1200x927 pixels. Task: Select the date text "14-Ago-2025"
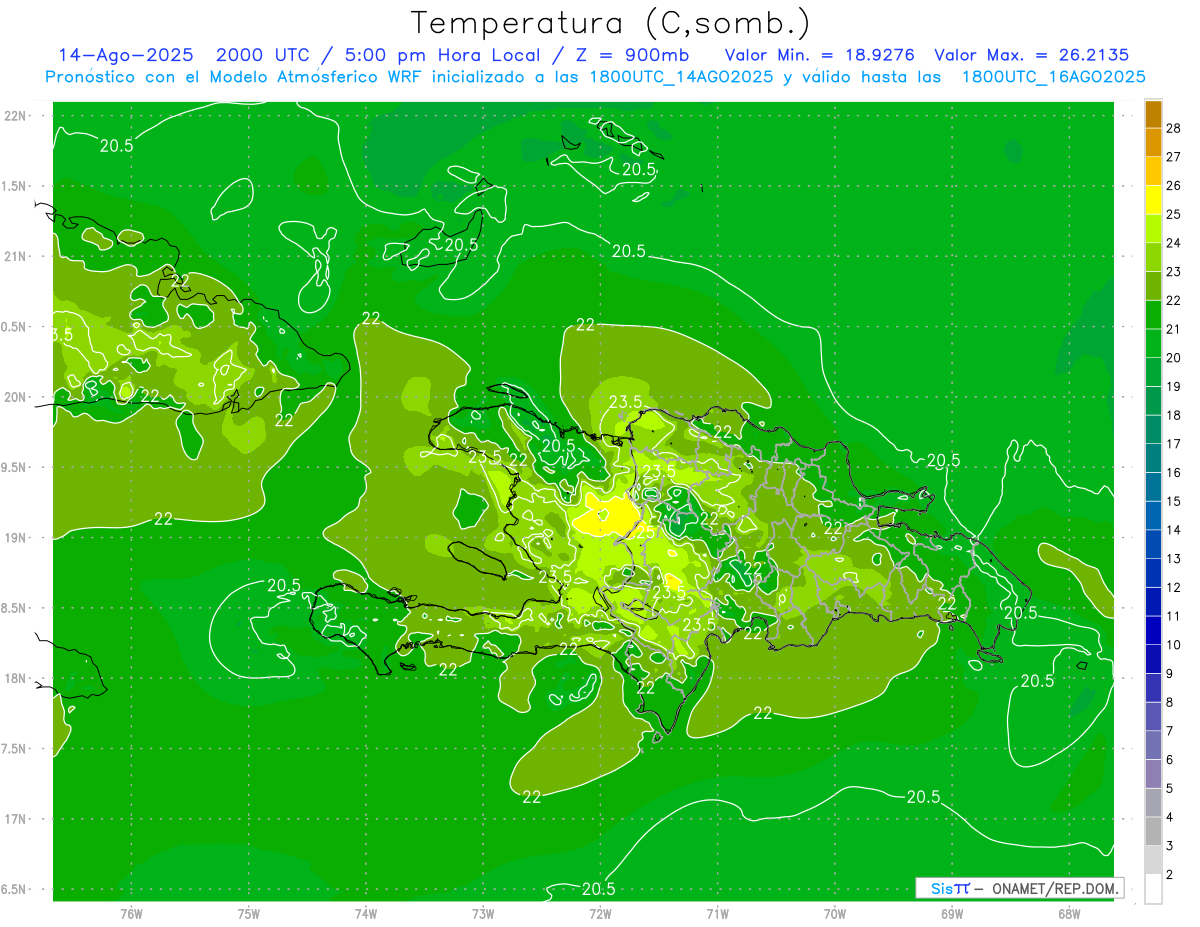point(126,56)
